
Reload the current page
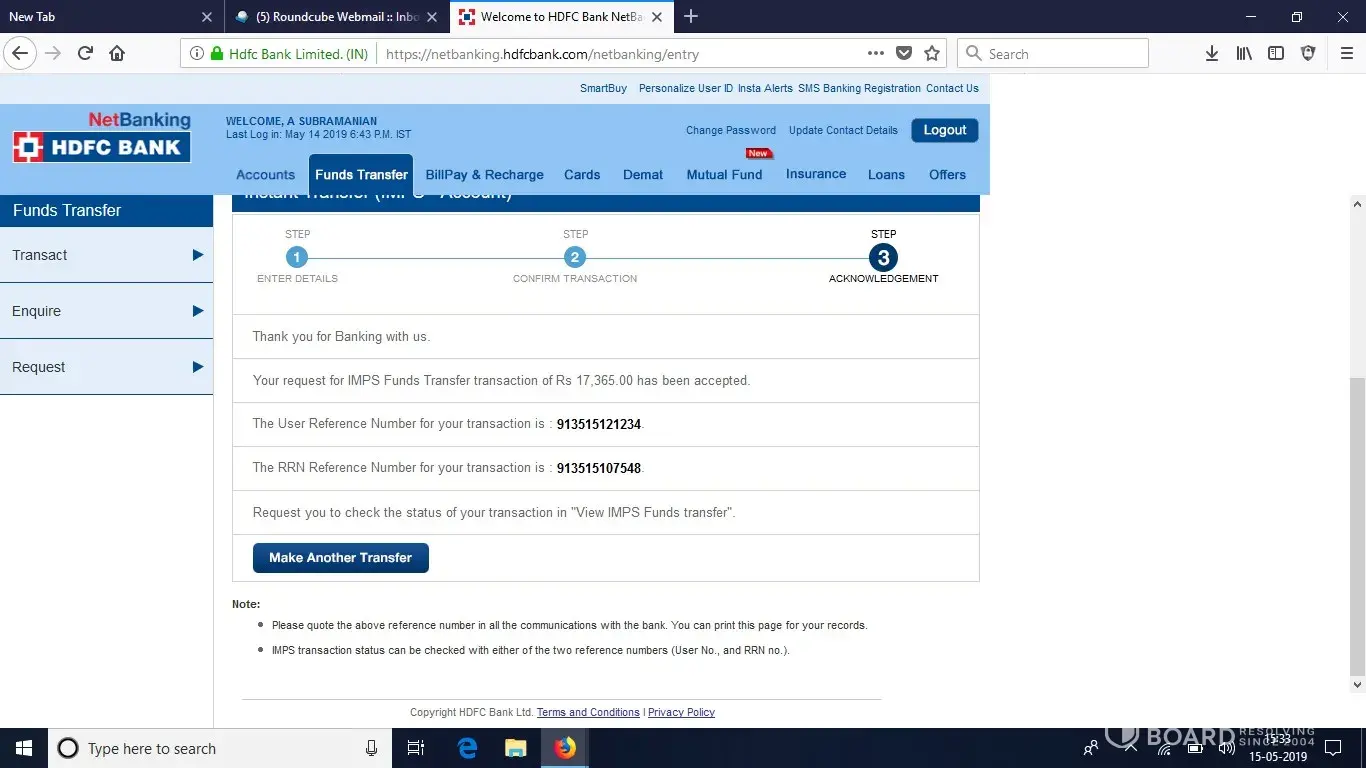pyautogui.click(x=85, y=54)
